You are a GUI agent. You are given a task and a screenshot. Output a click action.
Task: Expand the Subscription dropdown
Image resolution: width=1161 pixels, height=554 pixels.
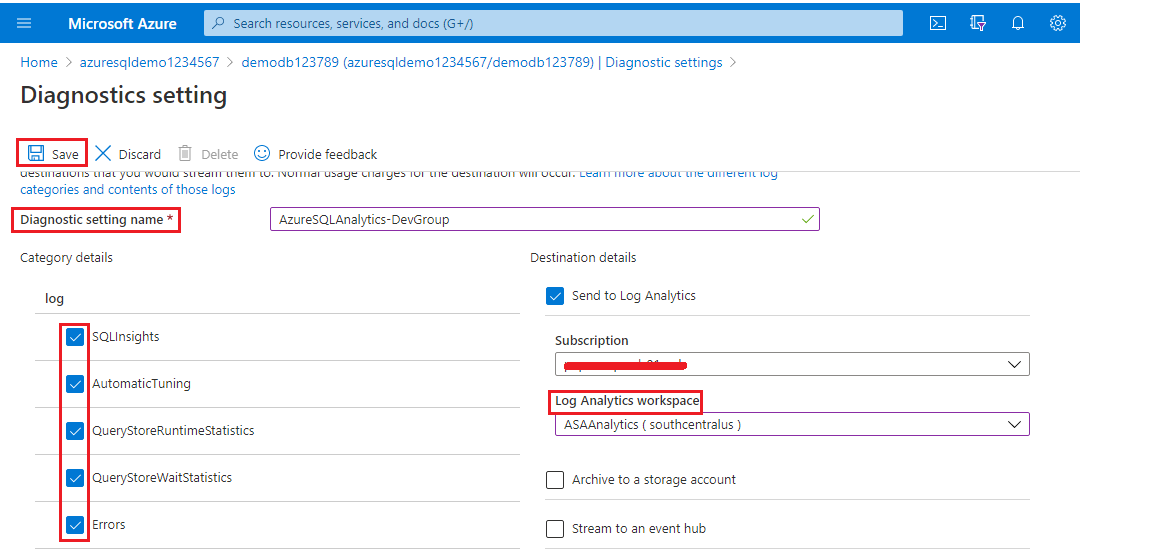point(792,364)
